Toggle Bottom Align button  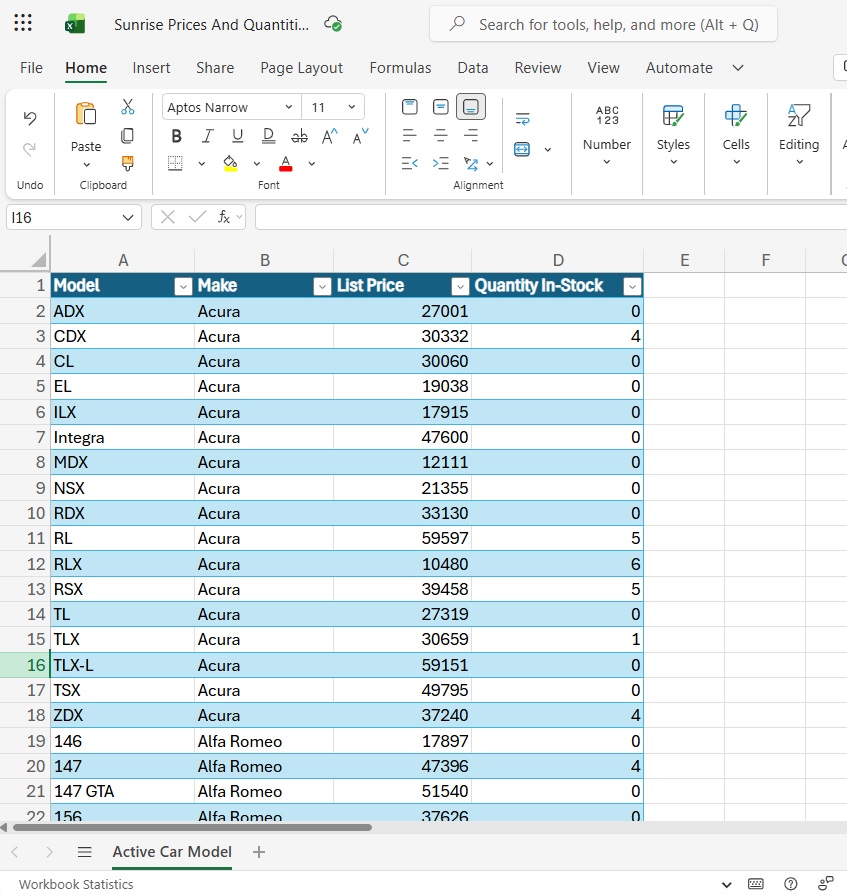pos(471,107)
